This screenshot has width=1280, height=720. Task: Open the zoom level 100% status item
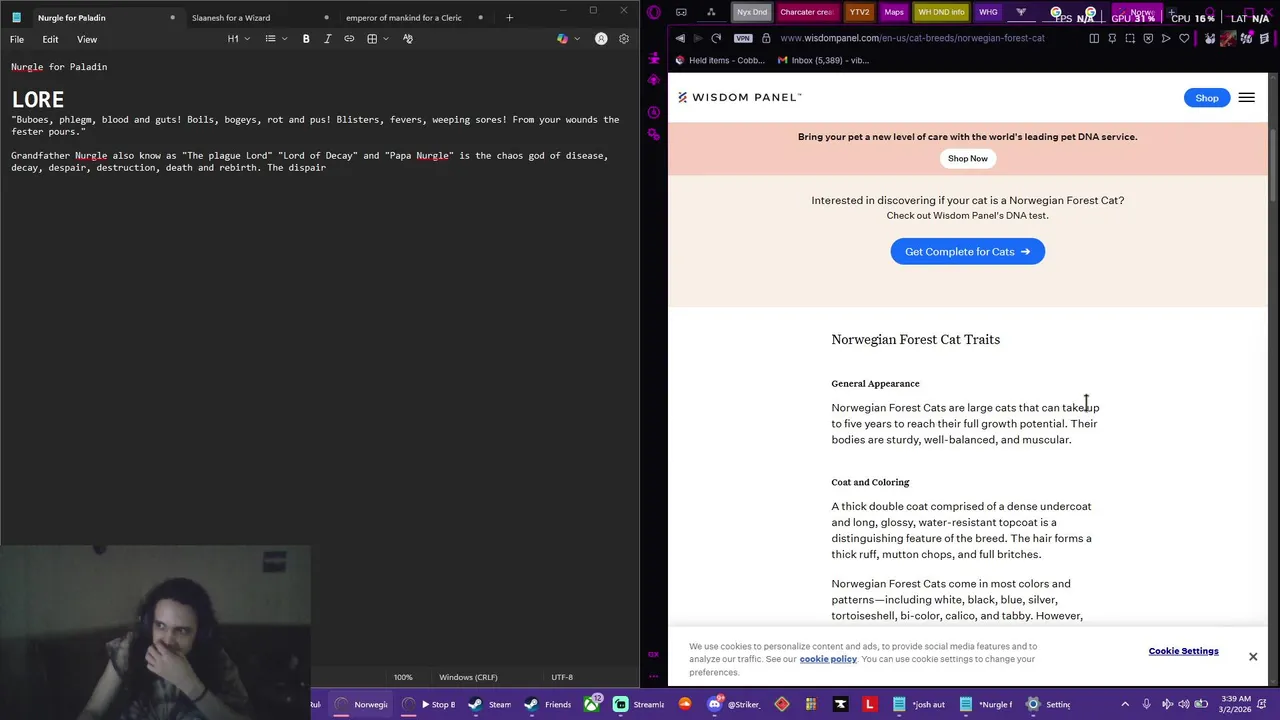[x=403, y=677]
